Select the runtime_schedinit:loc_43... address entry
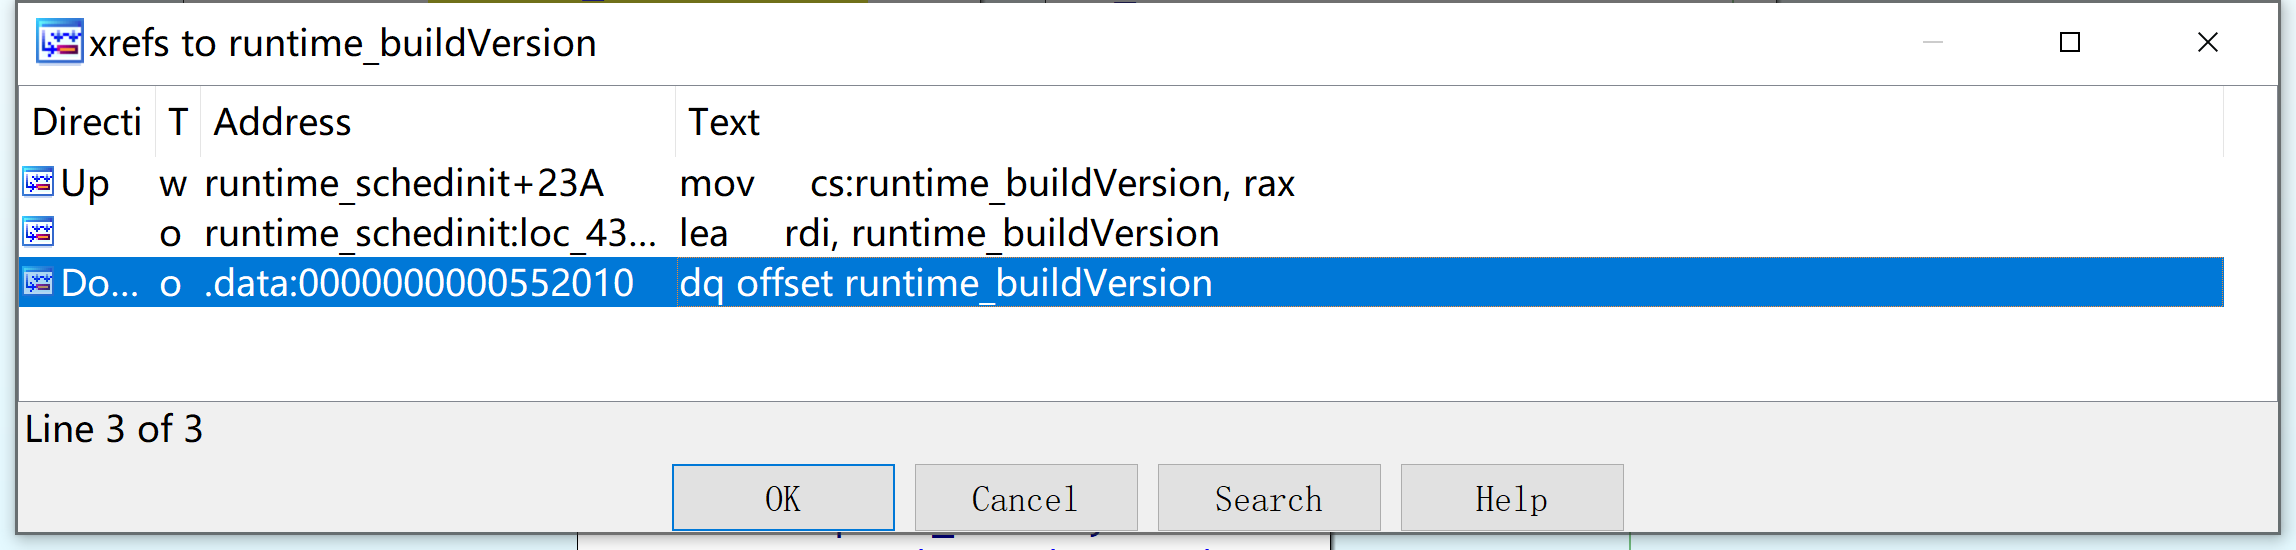 click(x=430, y=233)
